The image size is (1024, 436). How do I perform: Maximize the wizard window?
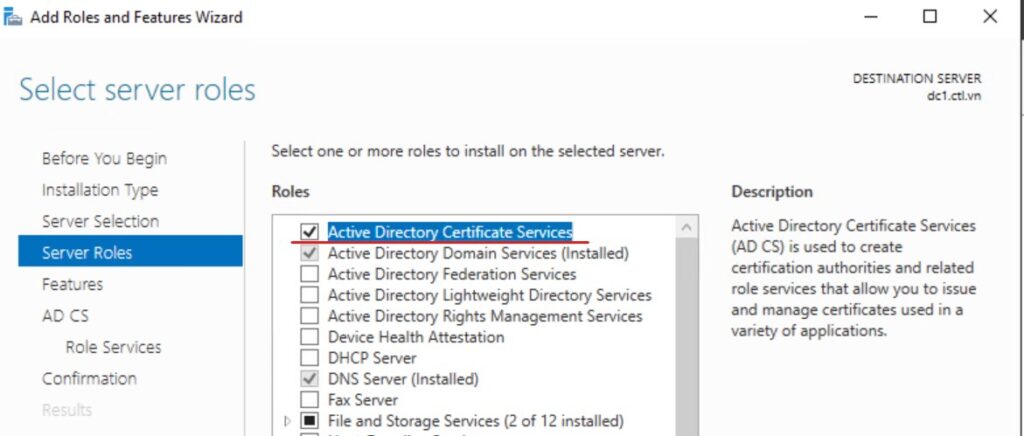click(x=930, y=17)
